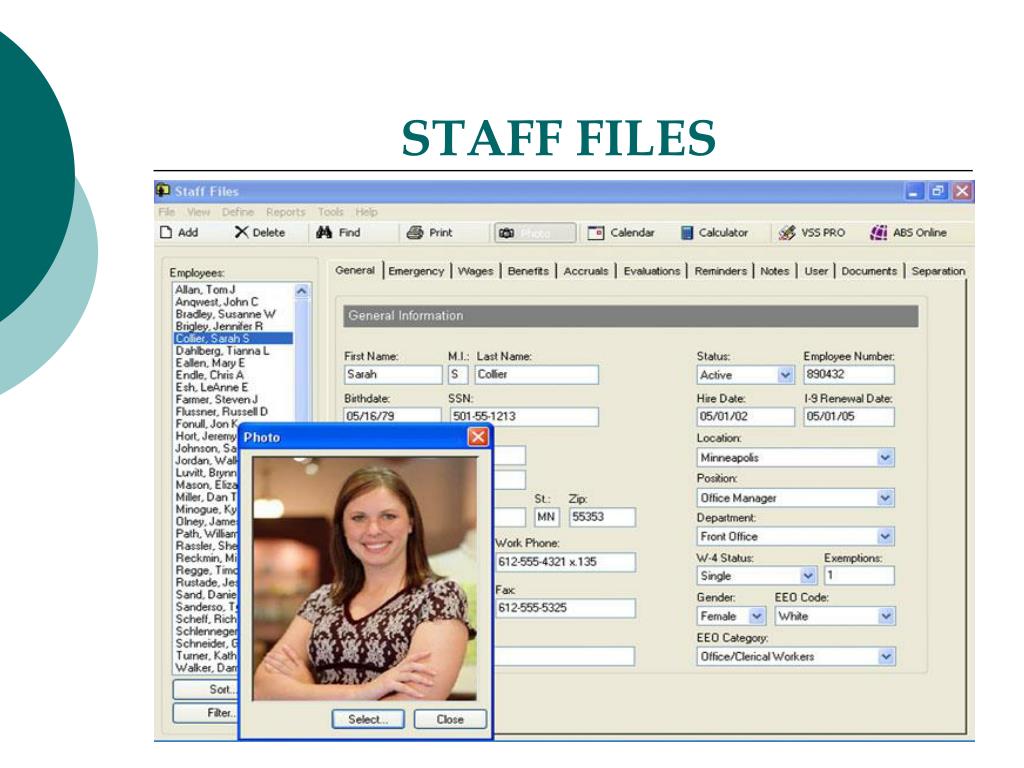Image resolution: width=1024 pixels, height=768 pixels.
Task: Expand the W-4 Status dropdown showing Single
Action: click(x=808, y=576)
